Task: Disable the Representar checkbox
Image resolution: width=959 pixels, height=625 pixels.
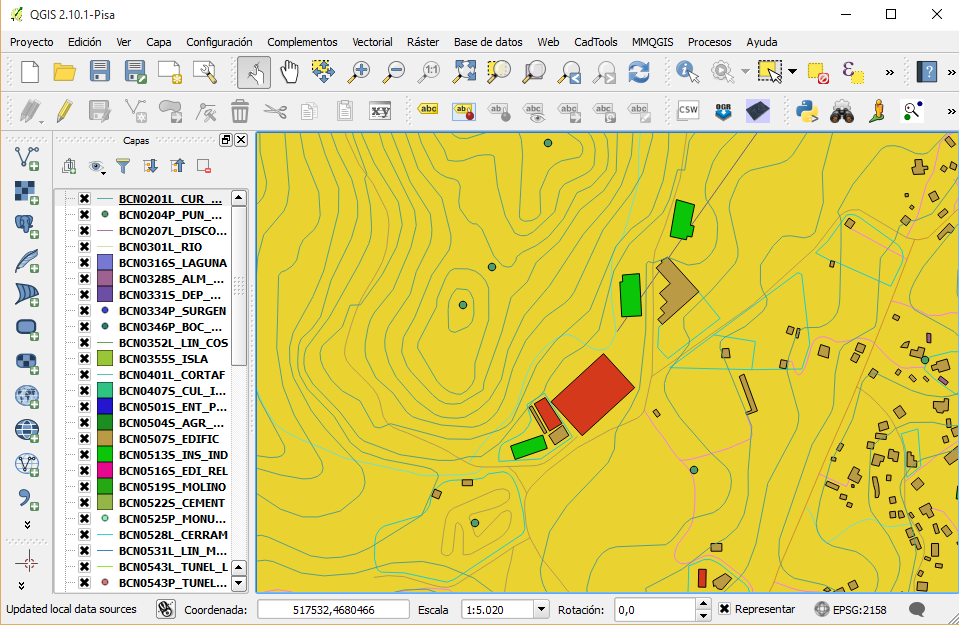Action: [723, 608]
